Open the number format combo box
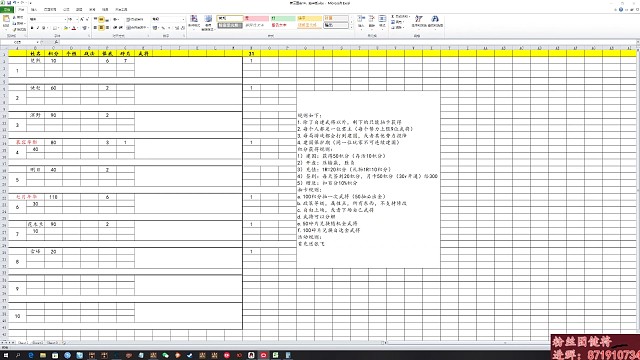The width and height of the screenshot is (640, 360). 168,19
